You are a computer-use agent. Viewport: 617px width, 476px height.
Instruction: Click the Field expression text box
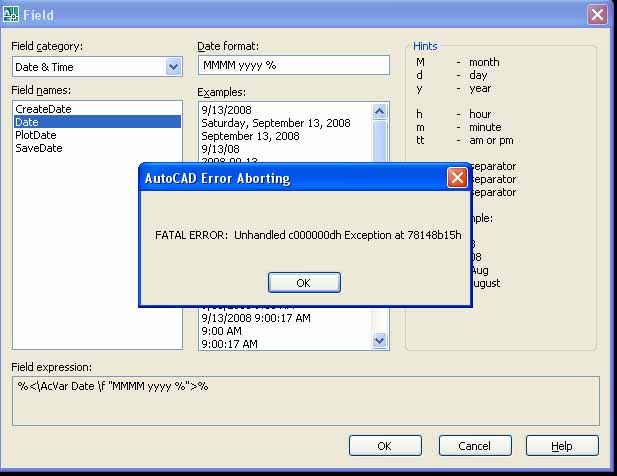click(306, 401)
